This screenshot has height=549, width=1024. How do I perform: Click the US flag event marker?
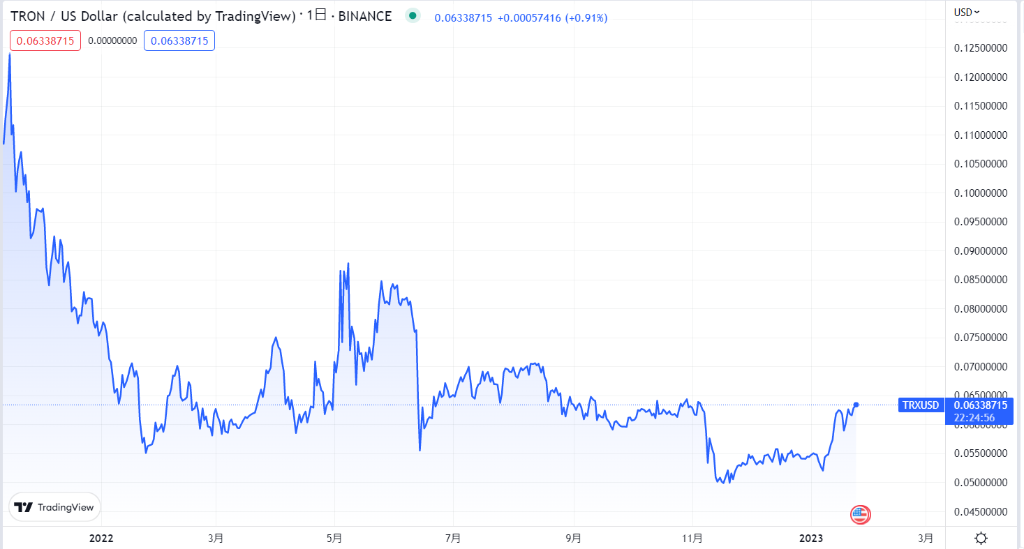click(x=860, y=514)
